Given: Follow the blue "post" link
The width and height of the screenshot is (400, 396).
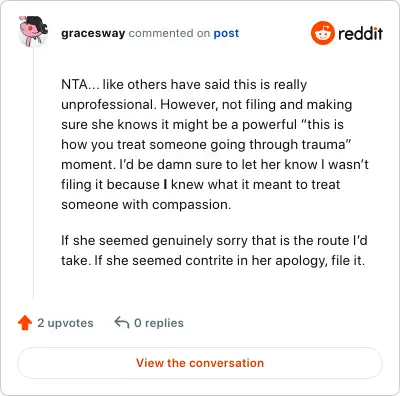Looking at the screenshot, I should point(226,33).
